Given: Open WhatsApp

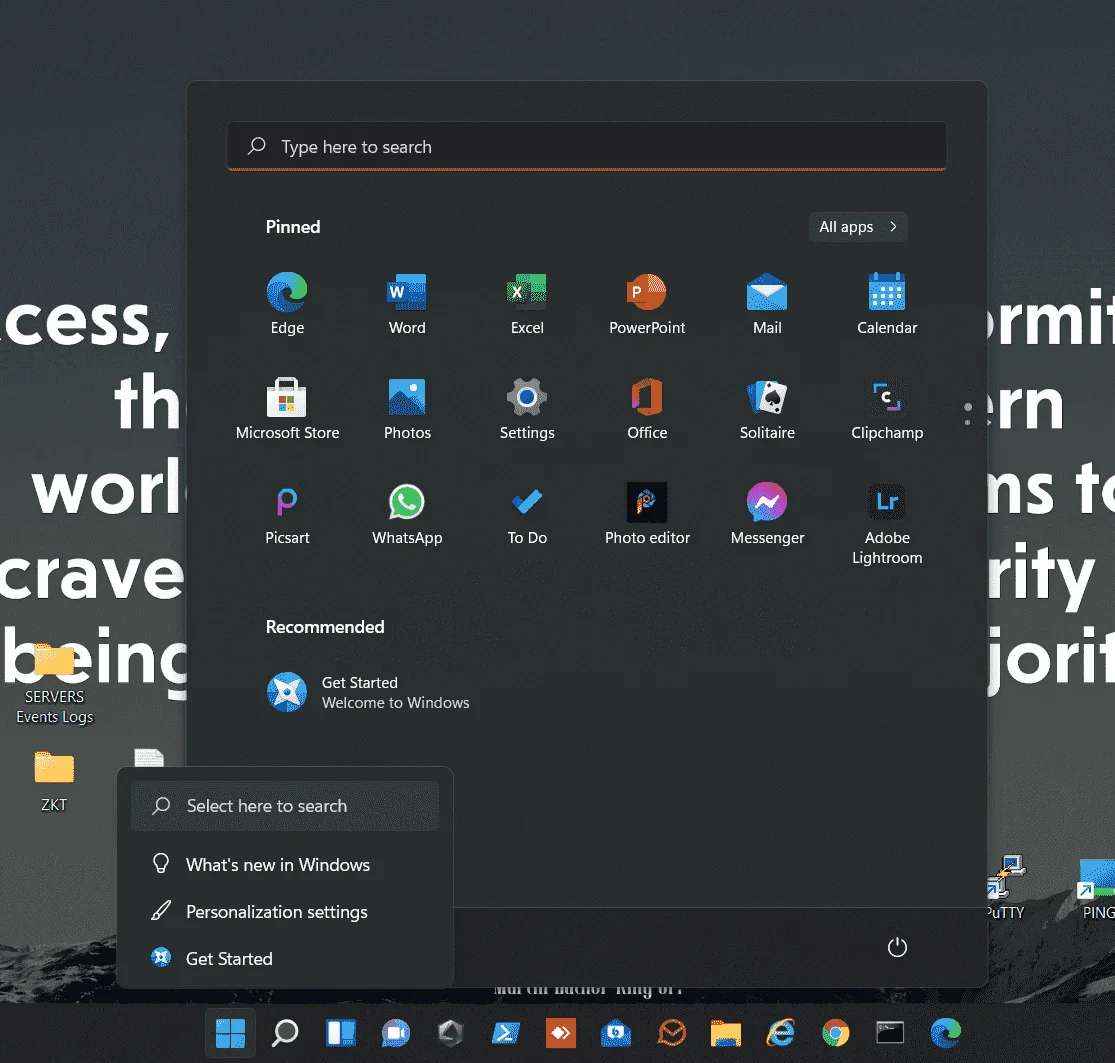Looking at the screenshot, I should pyautogui.click(x=407, y=514).
